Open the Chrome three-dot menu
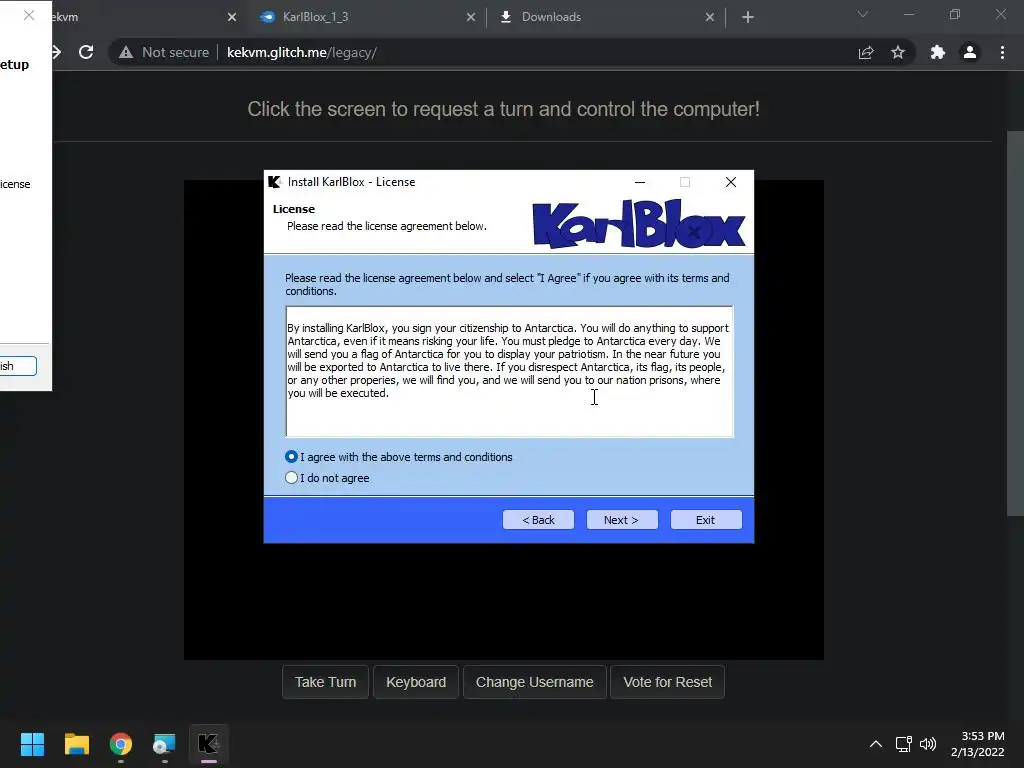 1002,52
